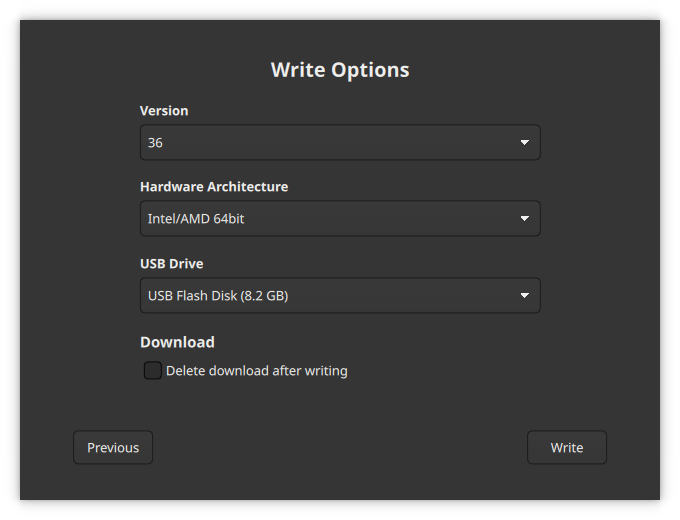Go back with the Previous button

pos(113,448)
